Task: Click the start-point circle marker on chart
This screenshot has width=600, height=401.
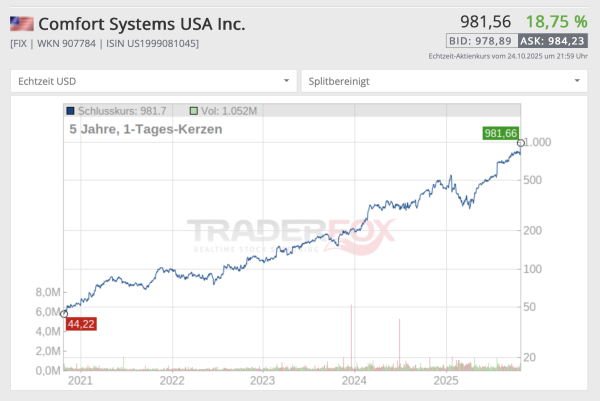Action: click(65, 312)
